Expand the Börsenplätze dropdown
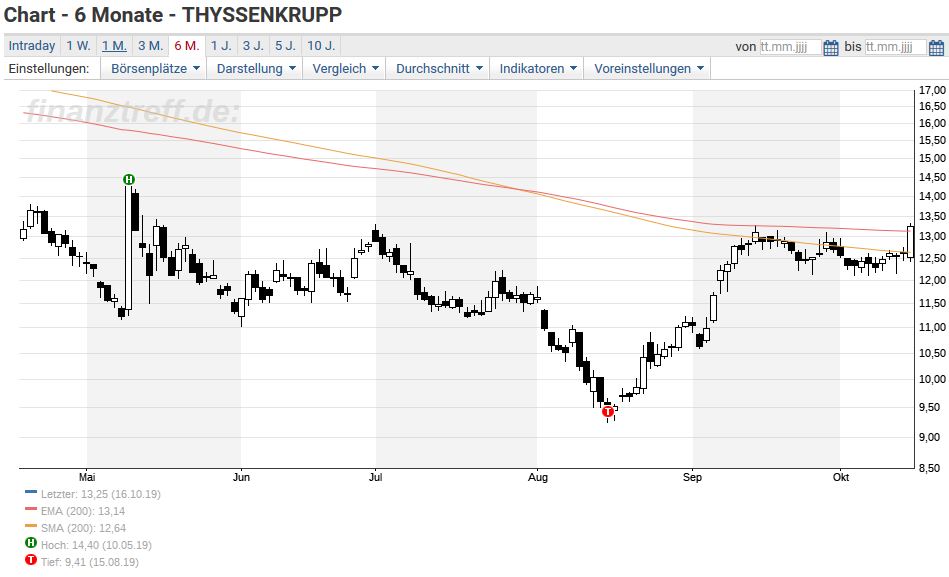Screen dimensions: 949x577 (x=154, y=68)
